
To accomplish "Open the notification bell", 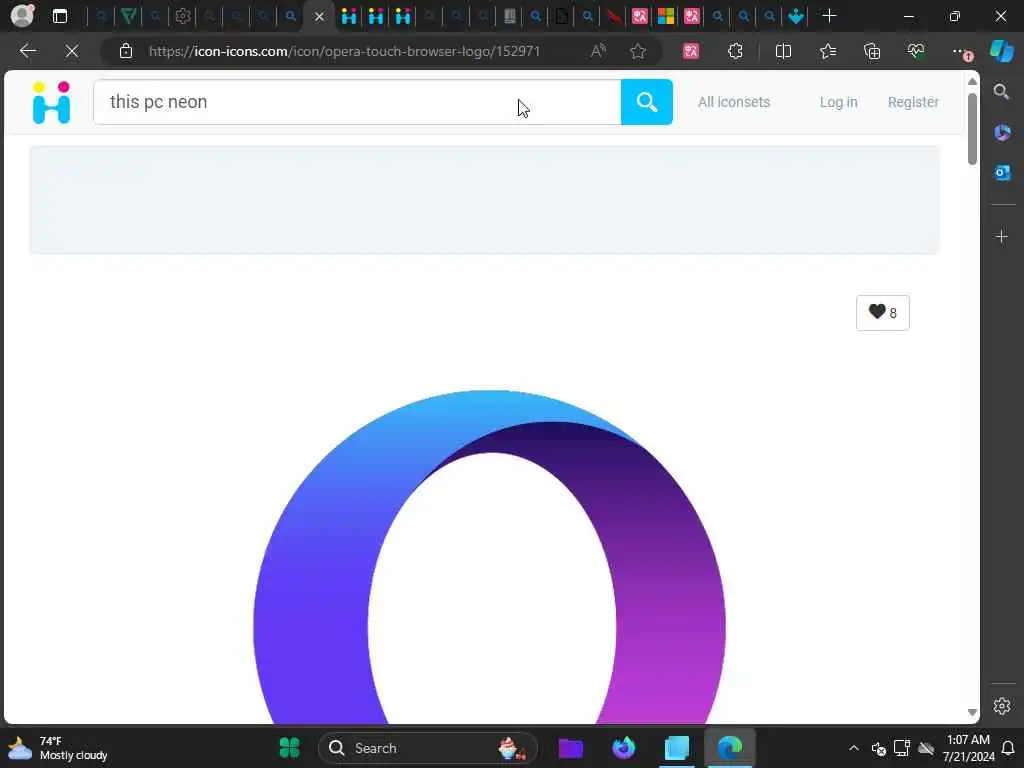I will click(x=1008, y=748).
